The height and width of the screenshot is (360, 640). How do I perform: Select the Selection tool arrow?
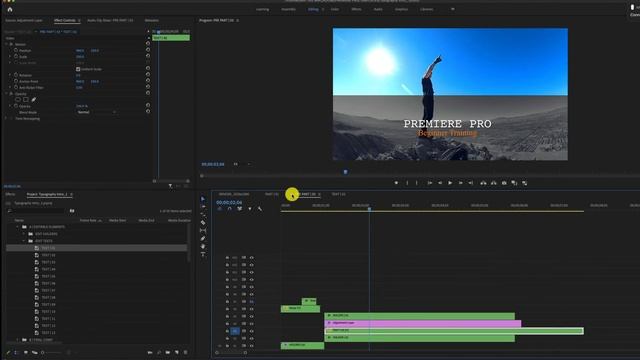coord(203,199)
